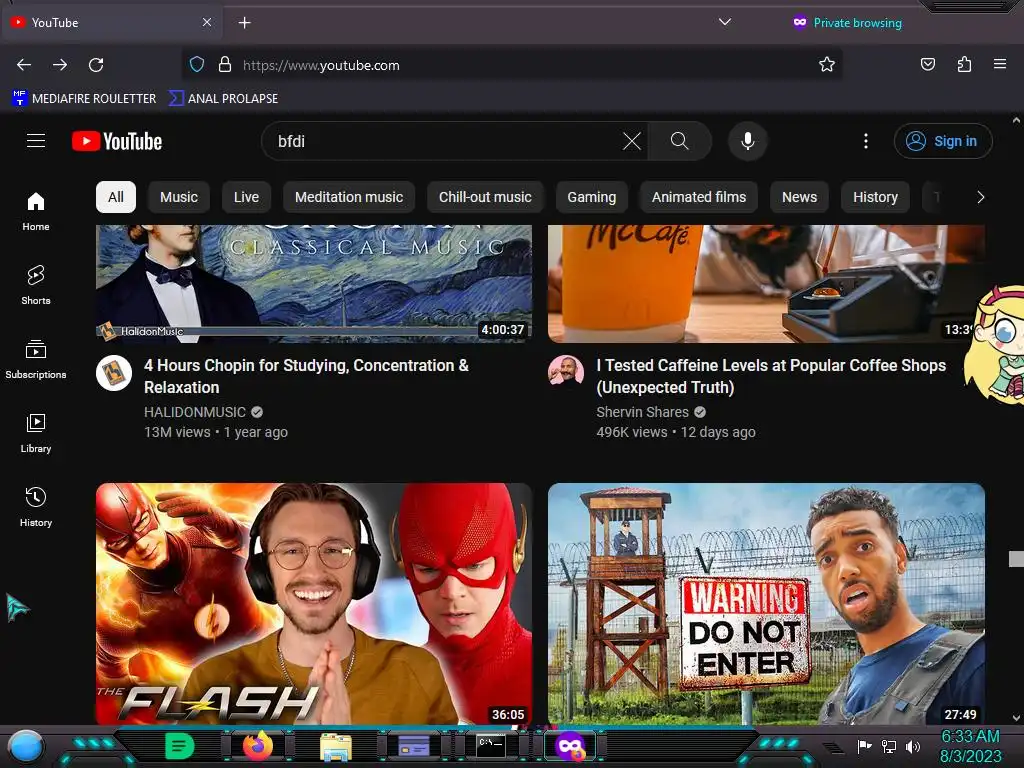
Task: Select the All filter chip
Action: pyautogui.click(x=116, y=197)
